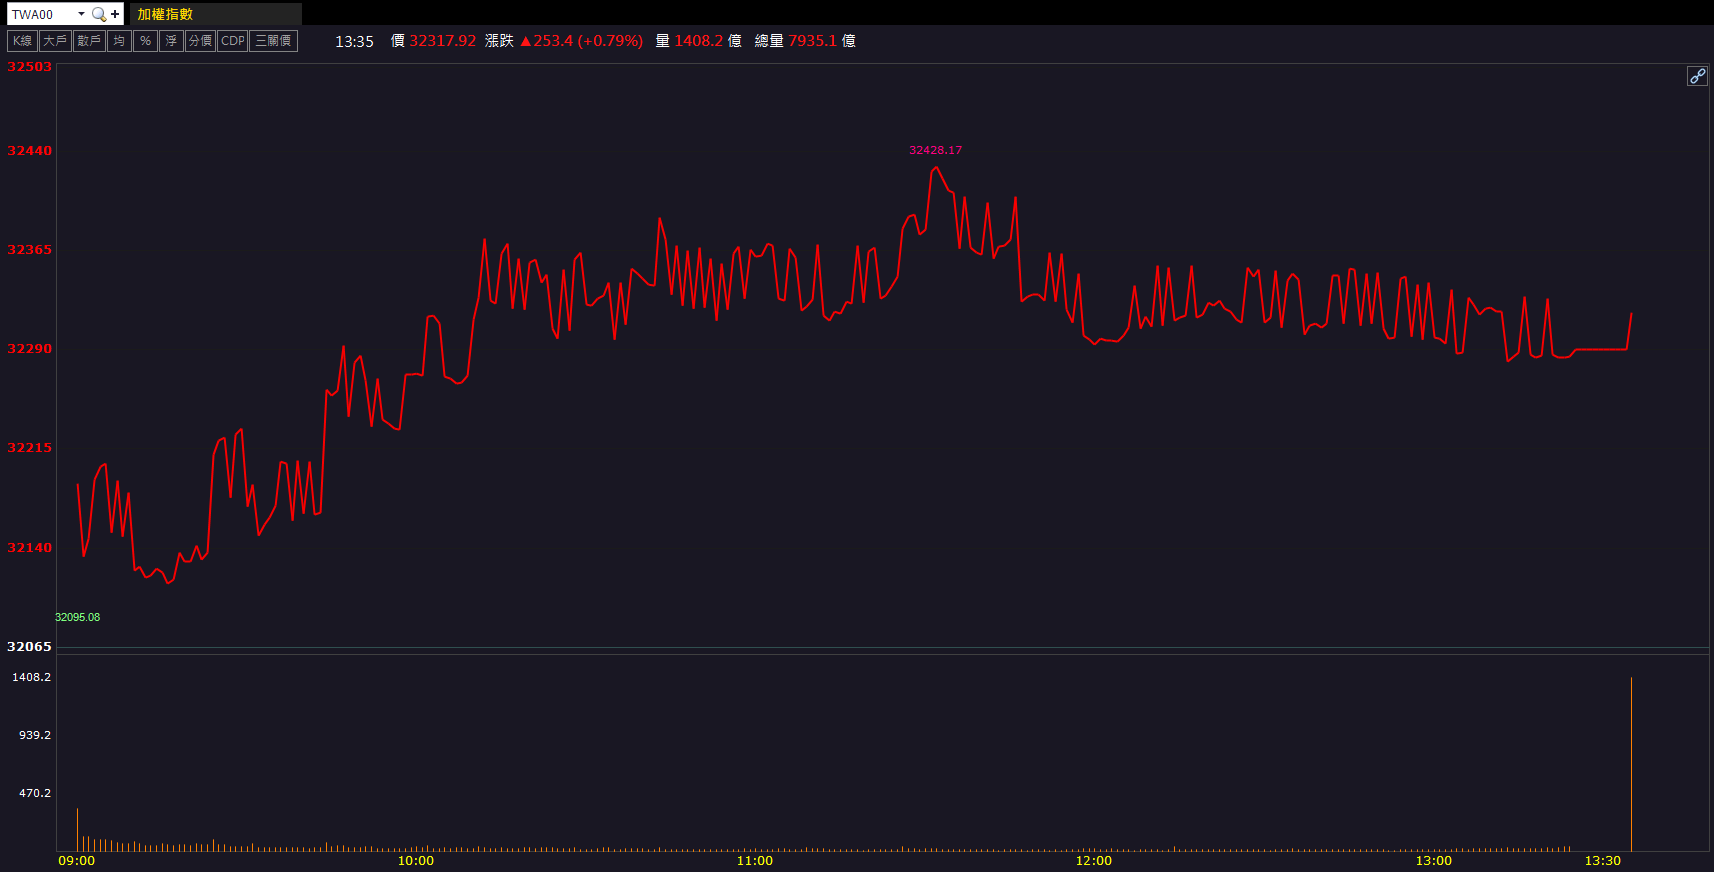Switch to the % percentage scale
The image size is (1714, 872).
coord(145,41)
